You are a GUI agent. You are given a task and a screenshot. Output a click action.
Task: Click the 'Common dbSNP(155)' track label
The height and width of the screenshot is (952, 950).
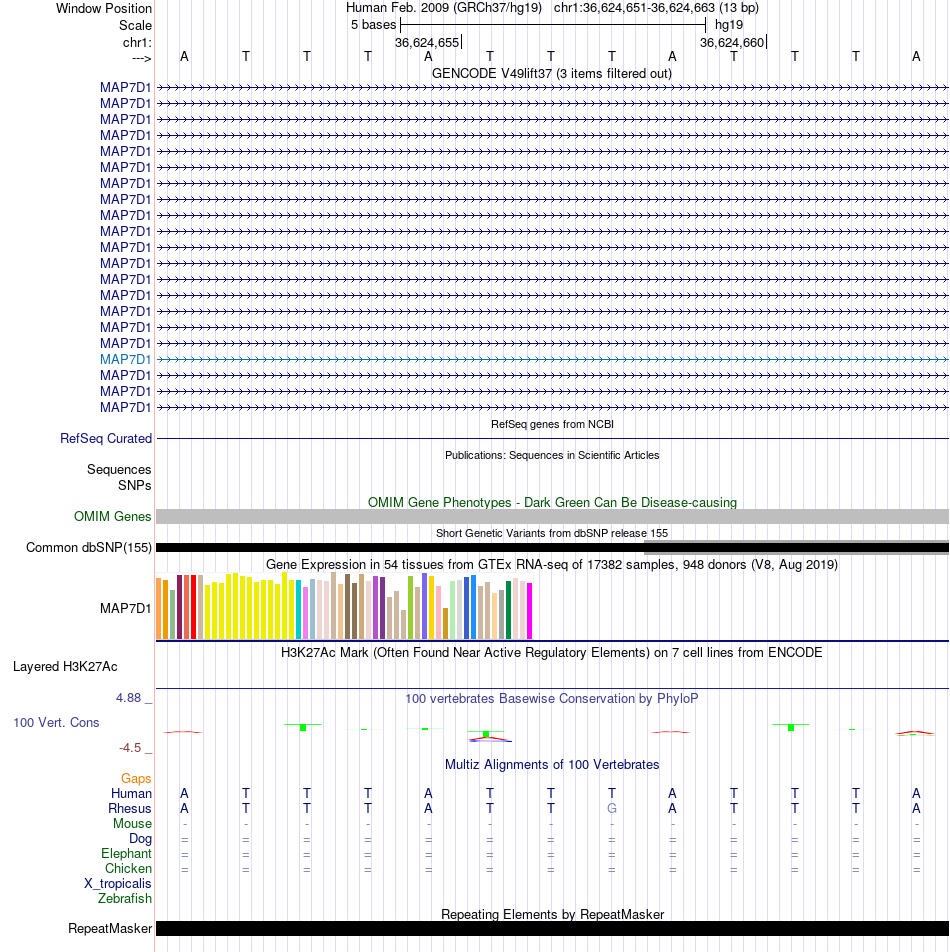[x=89, y=548]
